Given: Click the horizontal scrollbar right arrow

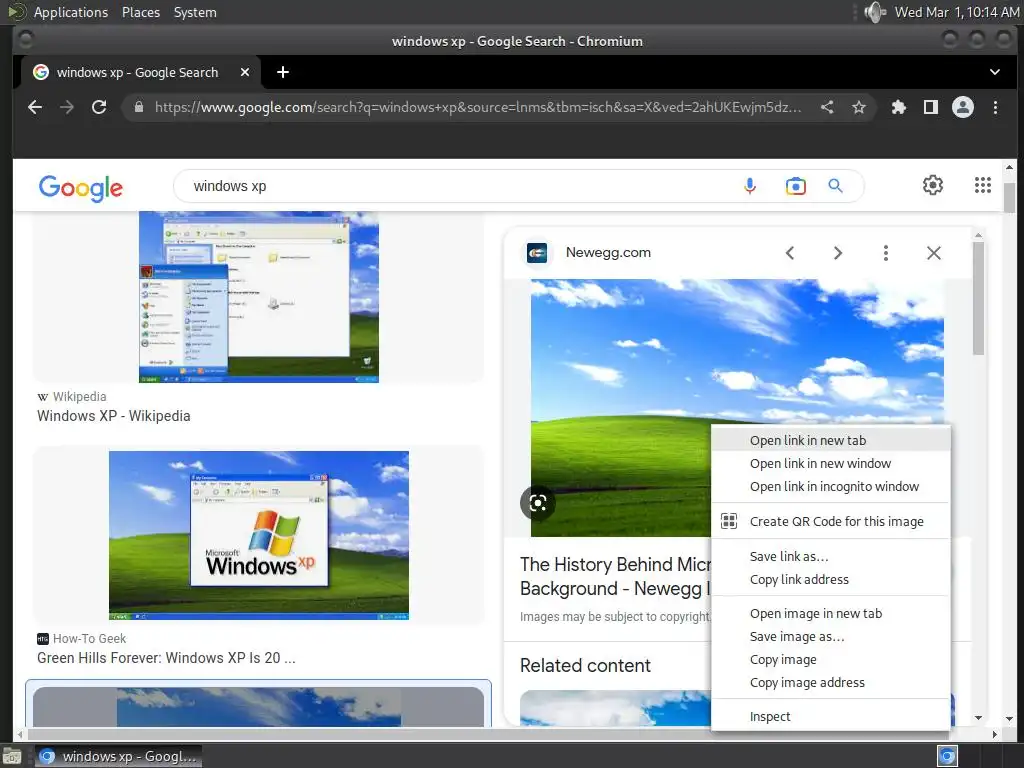Looking at the screenshot, I should coord(994,734).
